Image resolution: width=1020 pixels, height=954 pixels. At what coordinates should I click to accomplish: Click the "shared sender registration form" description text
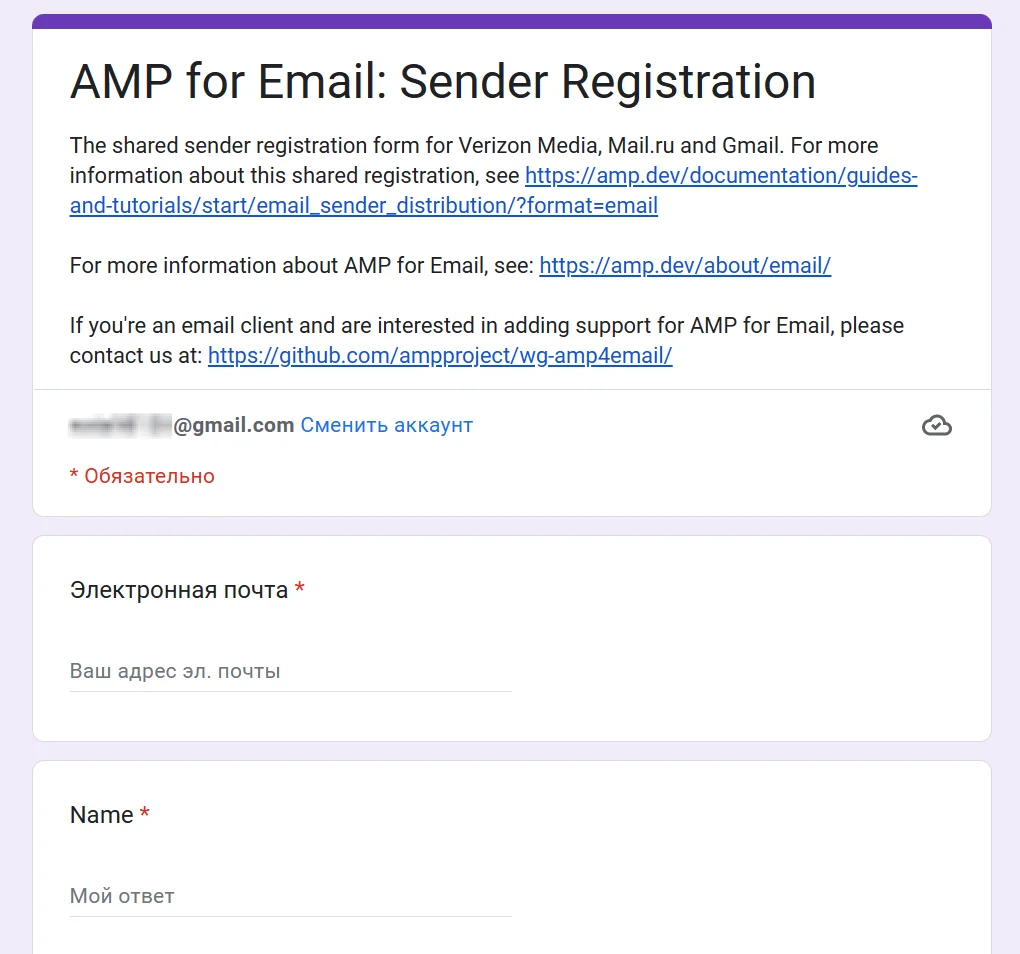(x=300, y=146)
